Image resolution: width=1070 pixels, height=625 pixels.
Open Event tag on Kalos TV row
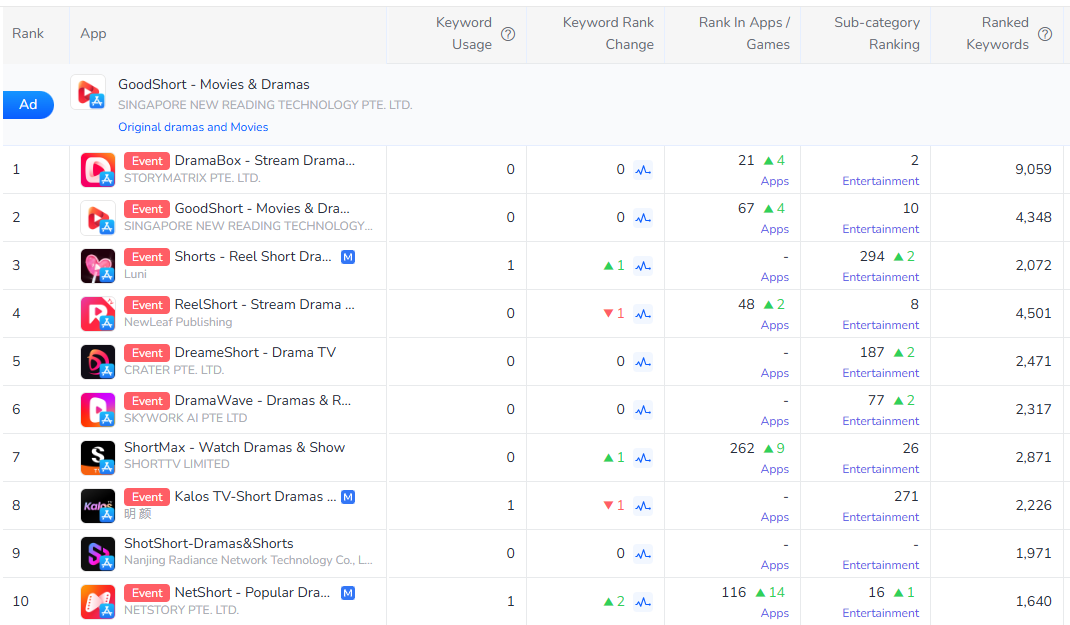(x=147, y=497)
